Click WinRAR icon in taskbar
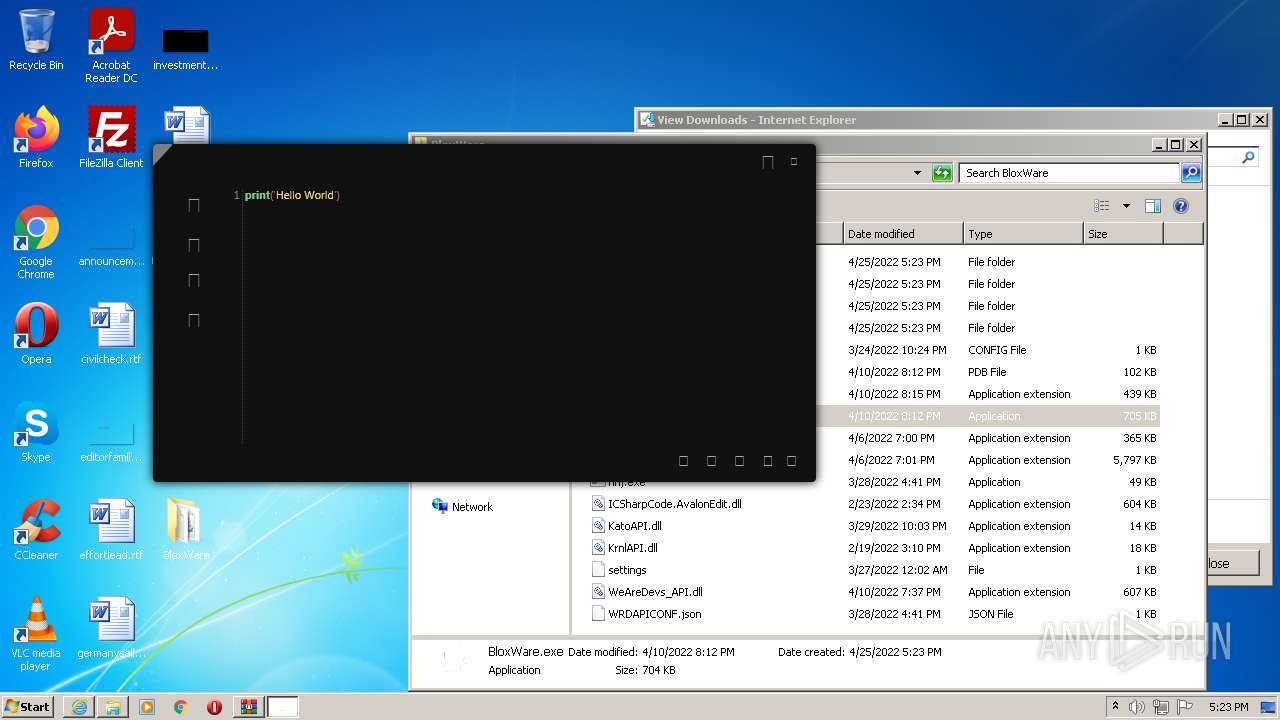The image size is (1280, 720). coord(248,707)
